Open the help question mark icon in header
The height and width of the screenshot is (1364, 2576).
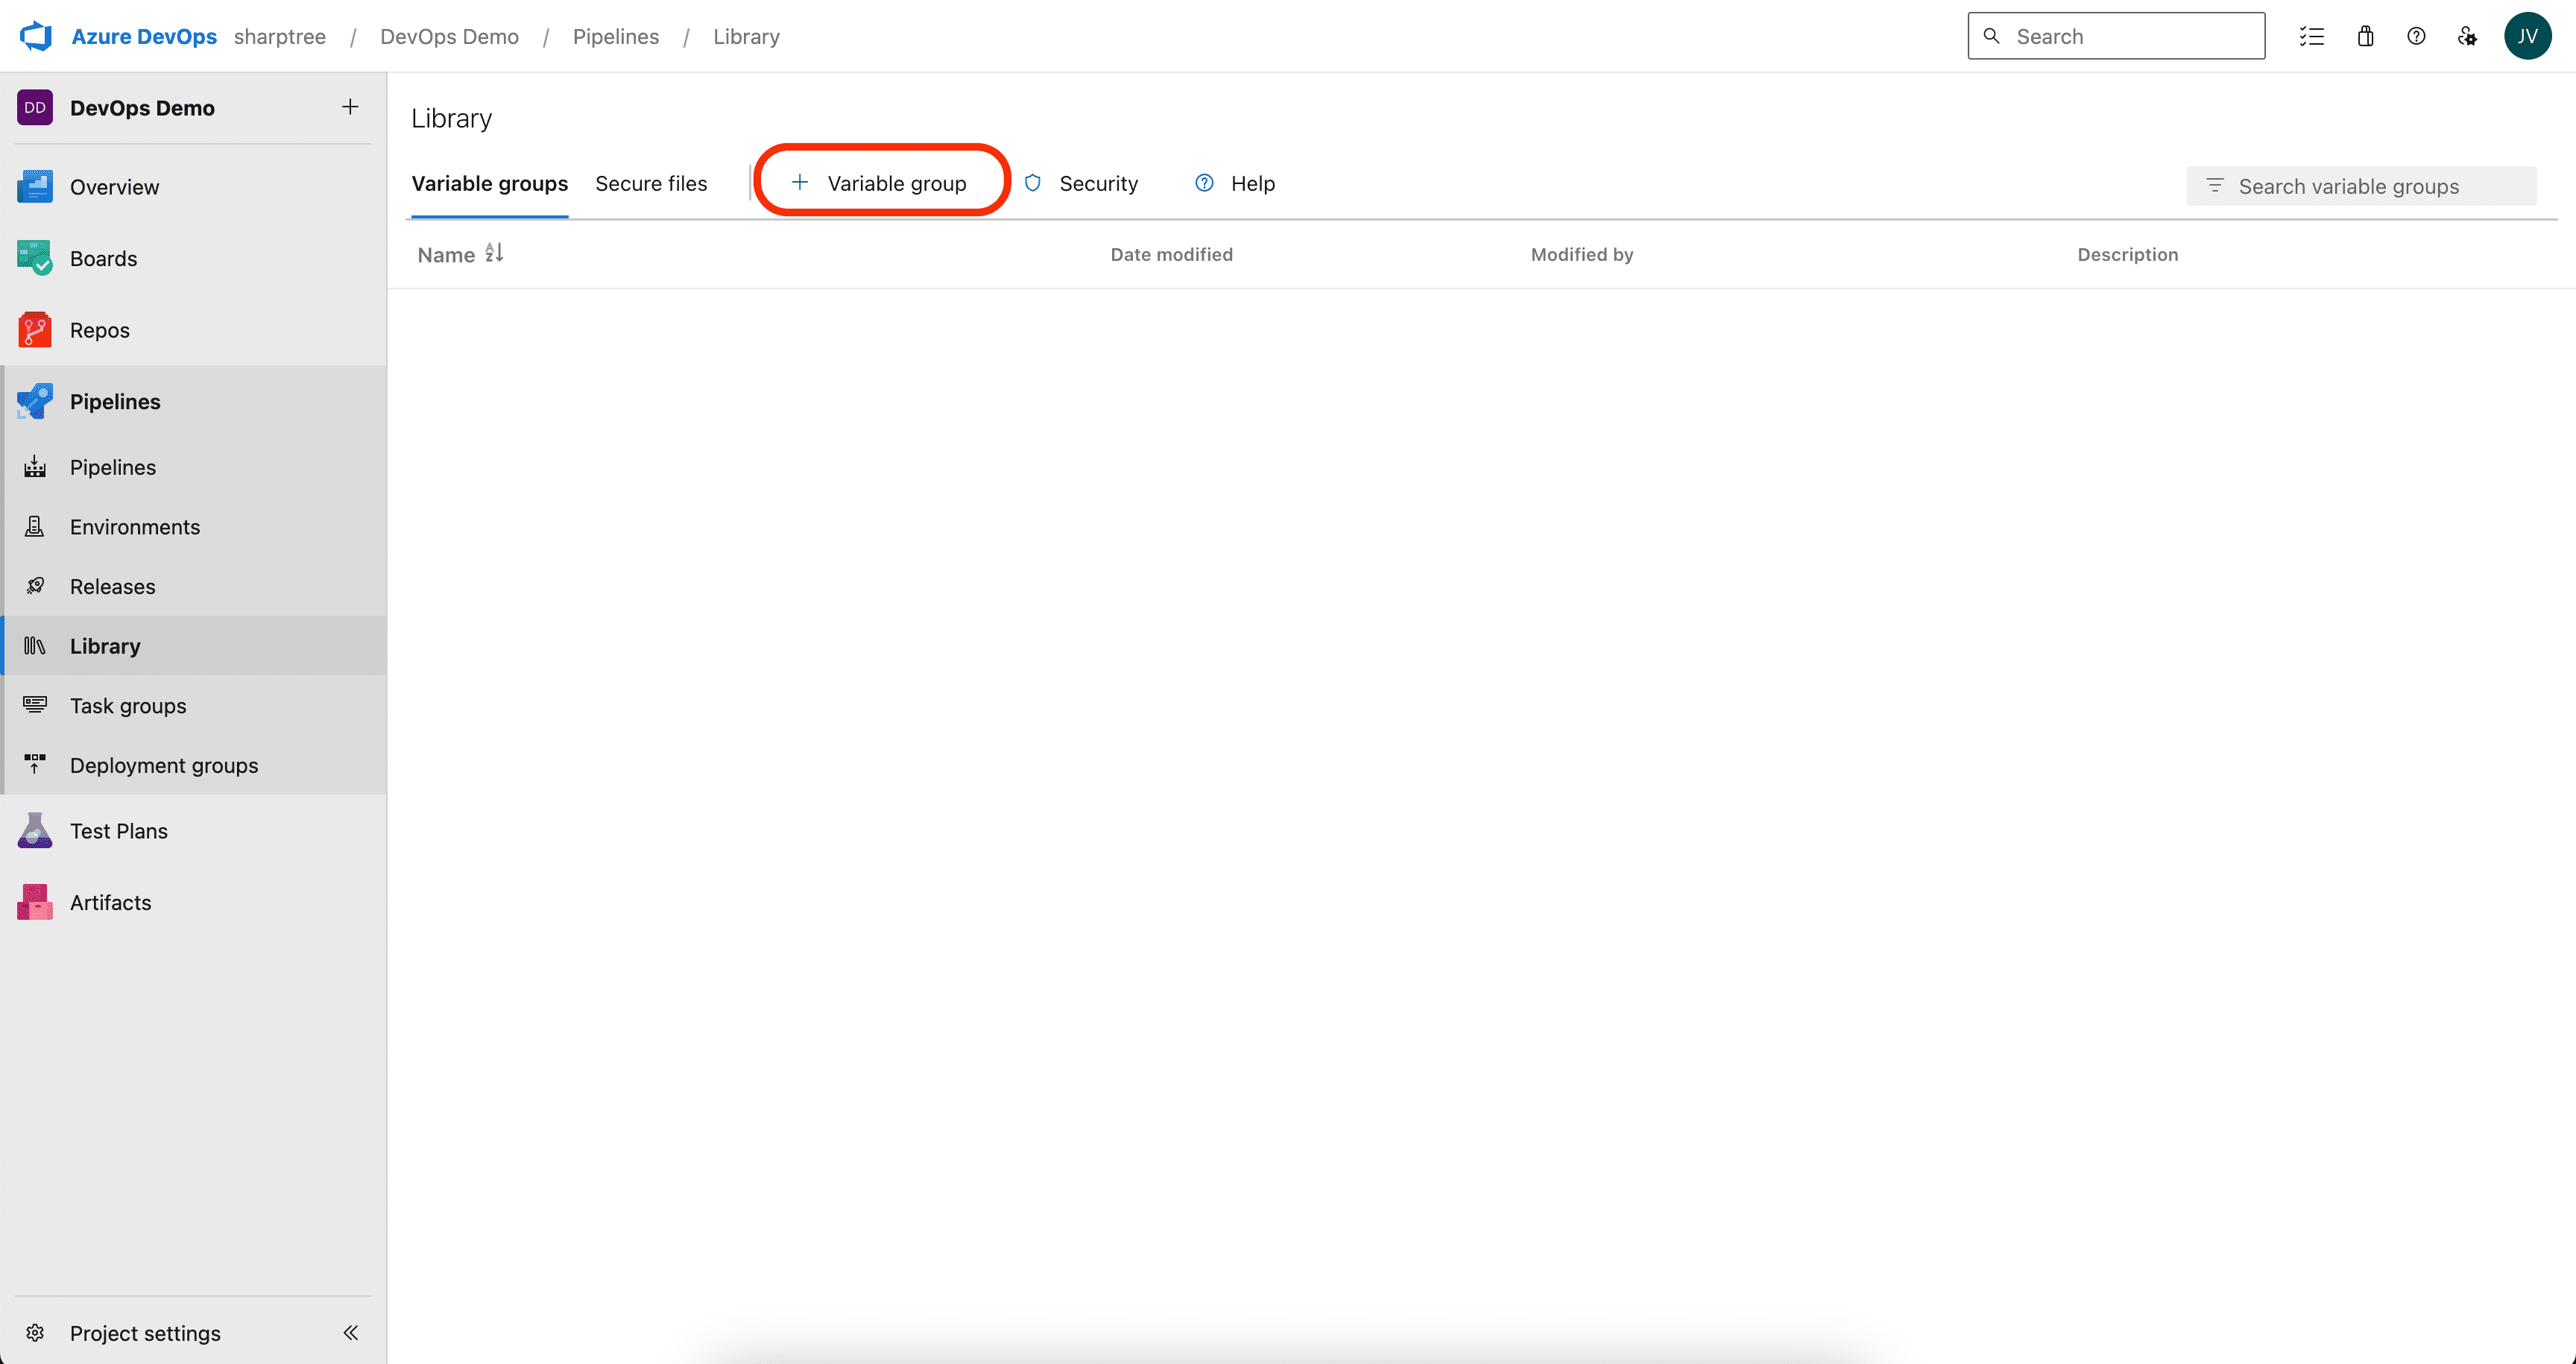(2416, 36)
